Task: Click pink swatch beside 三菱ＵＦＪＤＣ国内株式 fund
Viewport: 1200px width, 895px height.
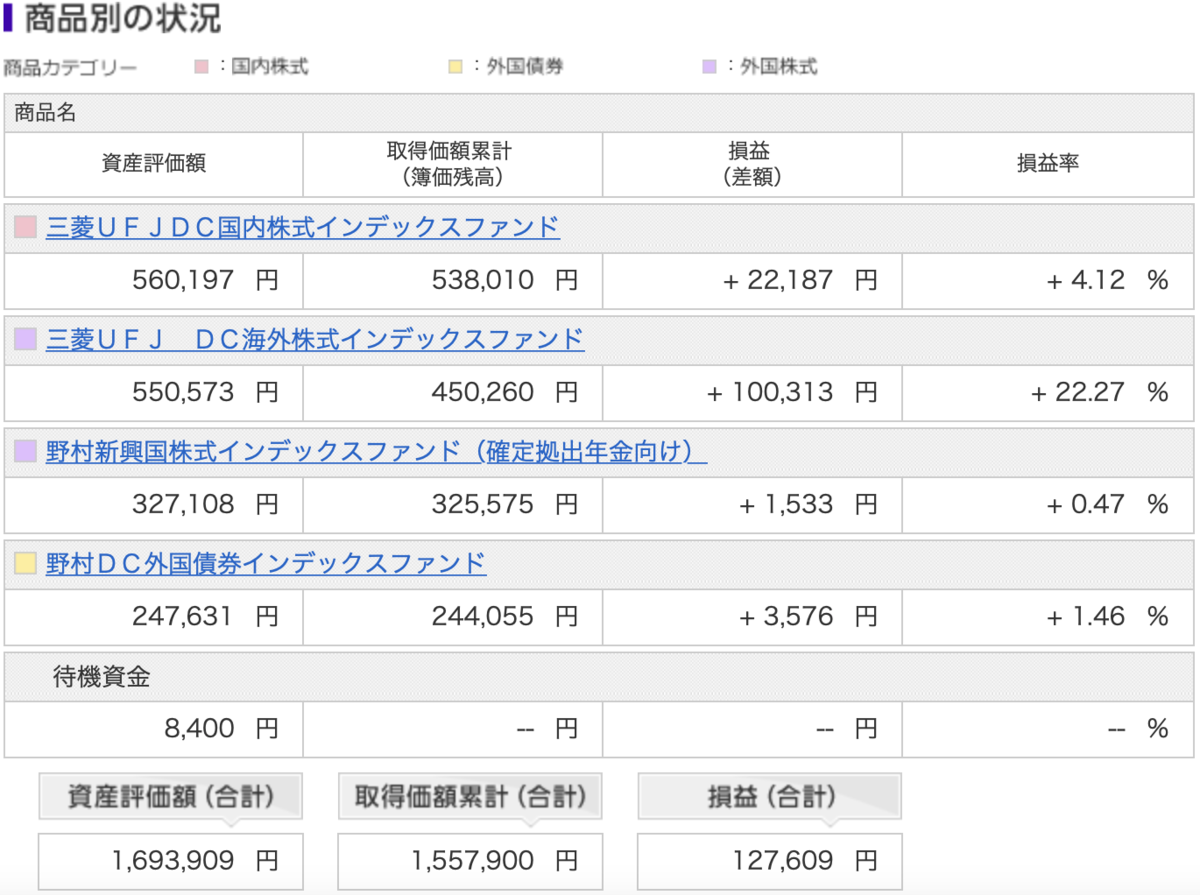Action: (25, 228)
